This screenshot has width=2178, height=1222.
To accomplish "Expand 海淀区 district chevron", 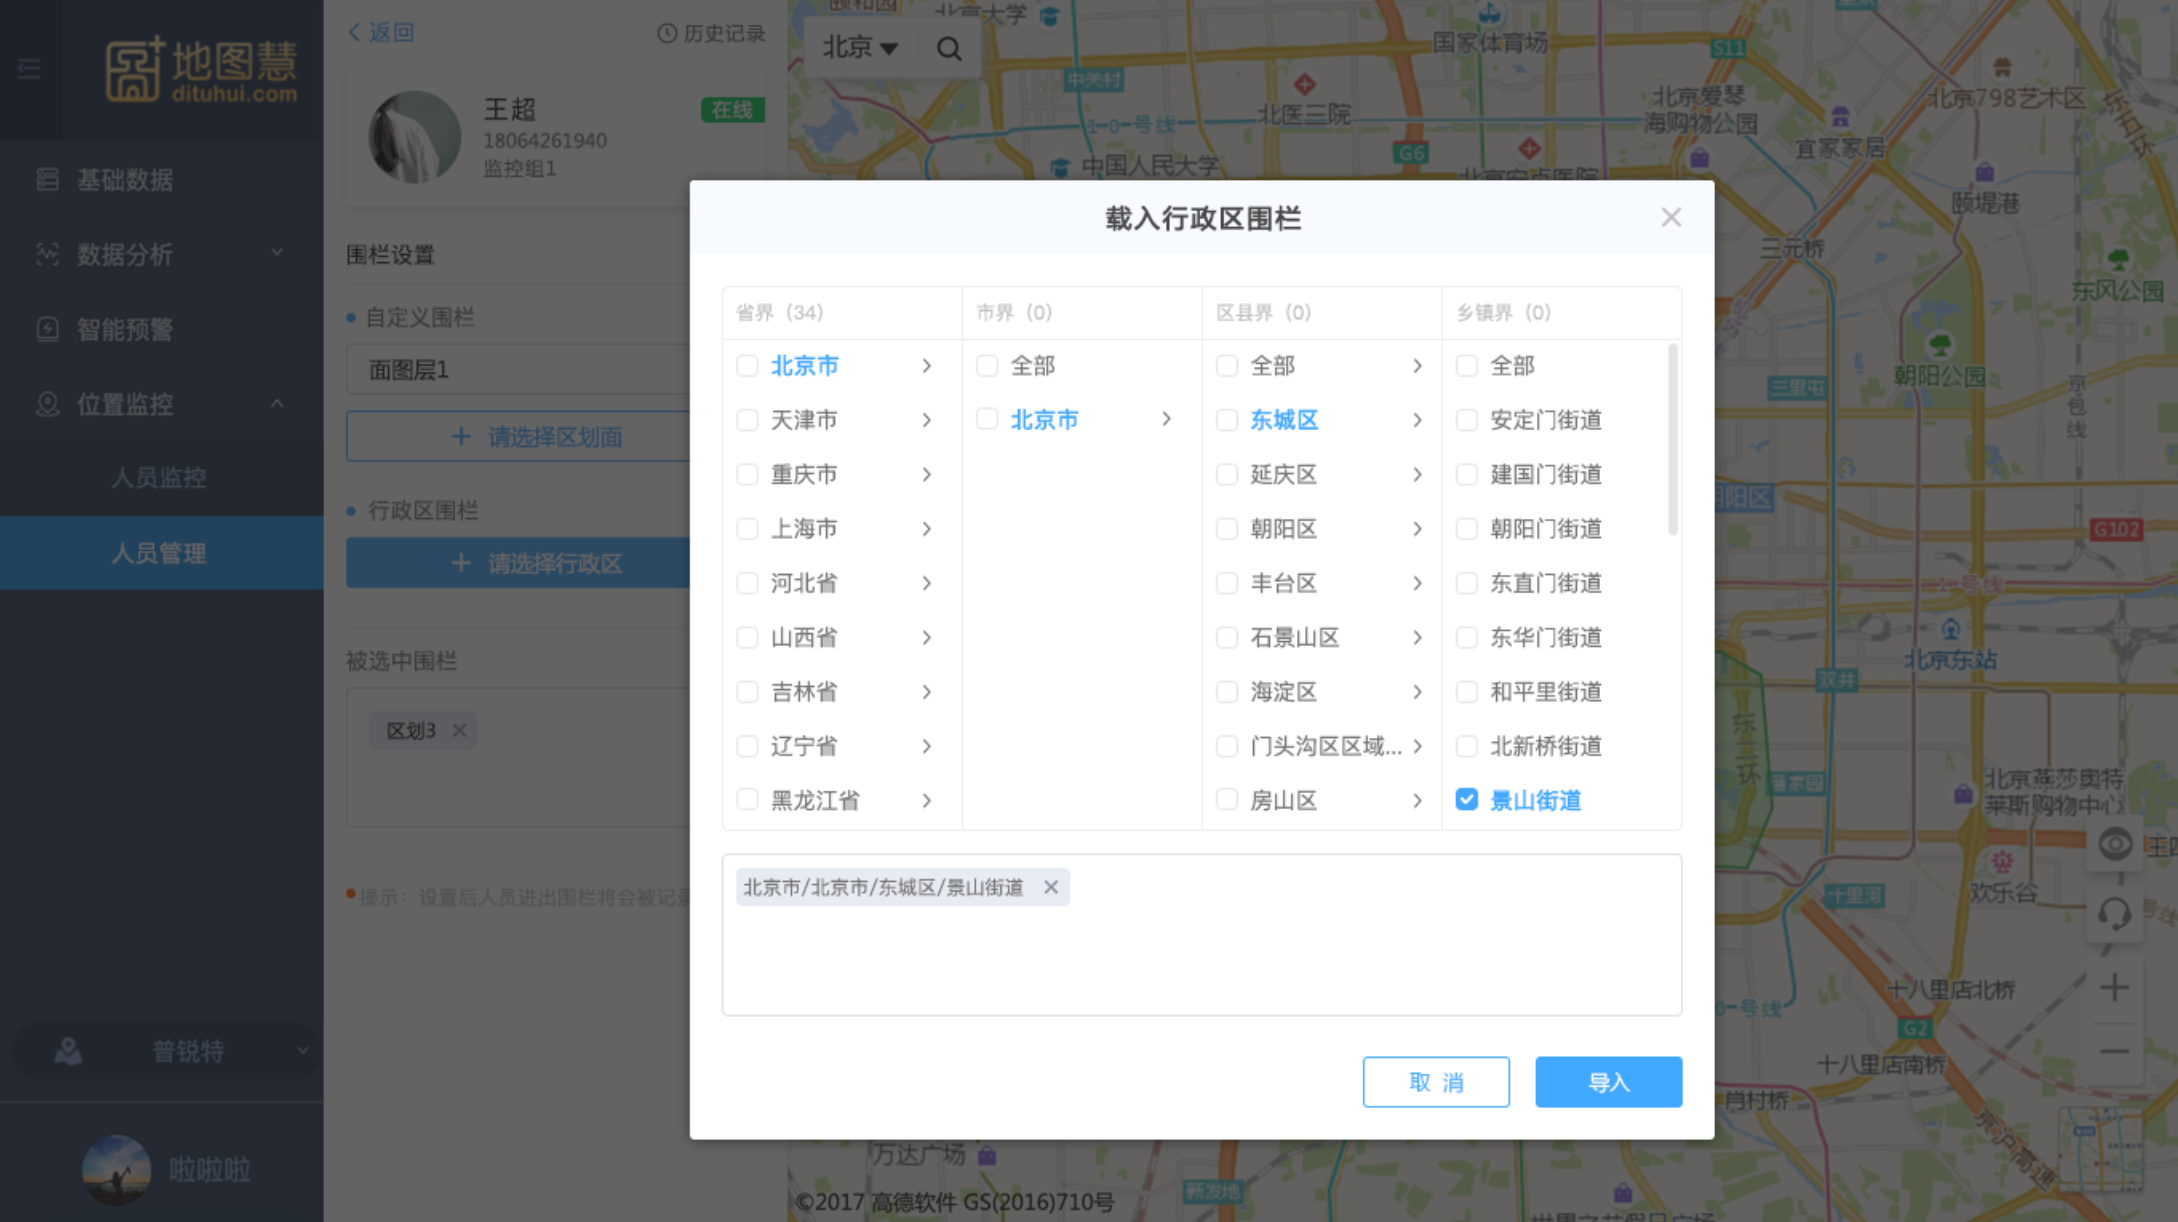I will 1417,692.
